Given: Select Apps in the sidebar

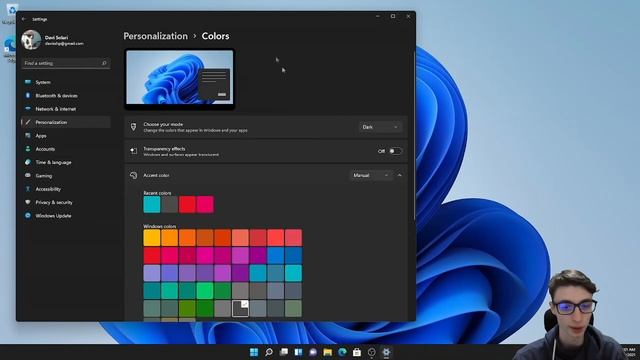Looking at the screenshot, I should [x=66, y=136].
